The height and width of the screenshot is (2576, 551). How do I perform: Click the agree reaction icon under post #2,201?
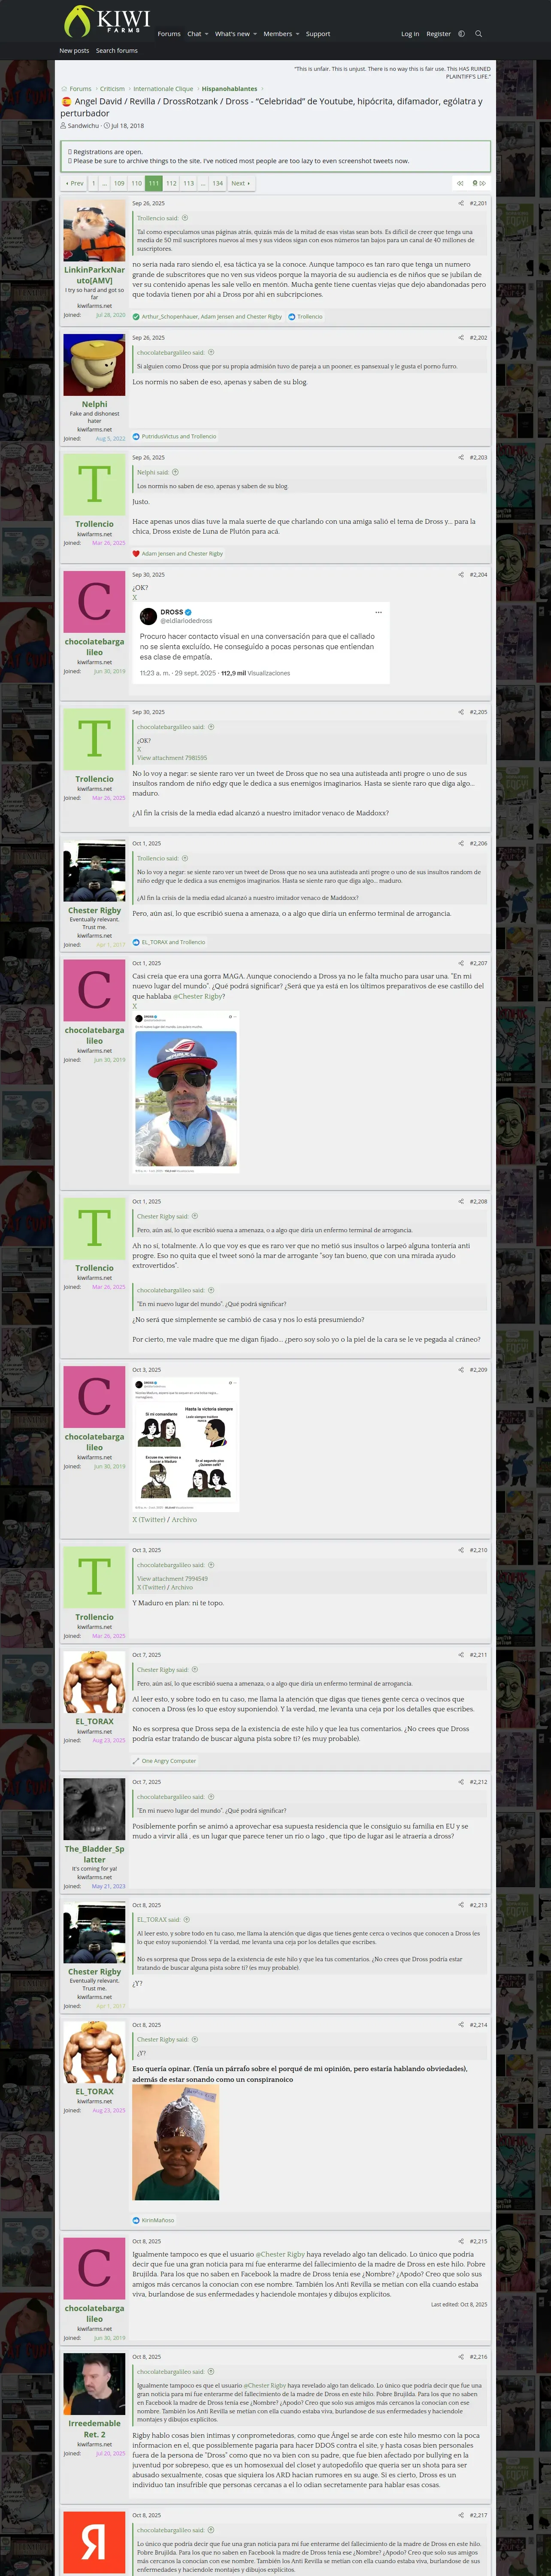[136, 316]
